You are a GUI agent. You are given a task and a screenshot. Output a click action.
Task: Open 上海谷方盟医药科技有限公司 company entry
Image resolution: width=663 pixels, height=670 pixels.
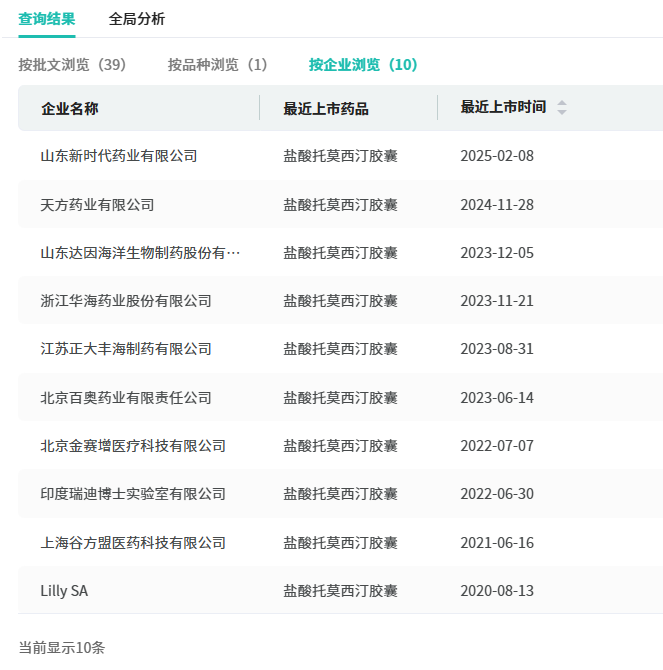tap(133, 543)
